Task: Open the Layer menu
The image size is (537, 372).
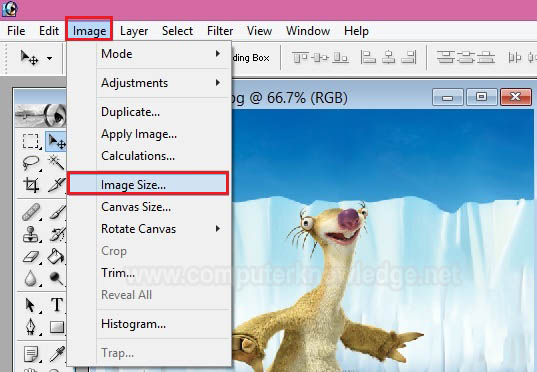Action: [134, 31]
